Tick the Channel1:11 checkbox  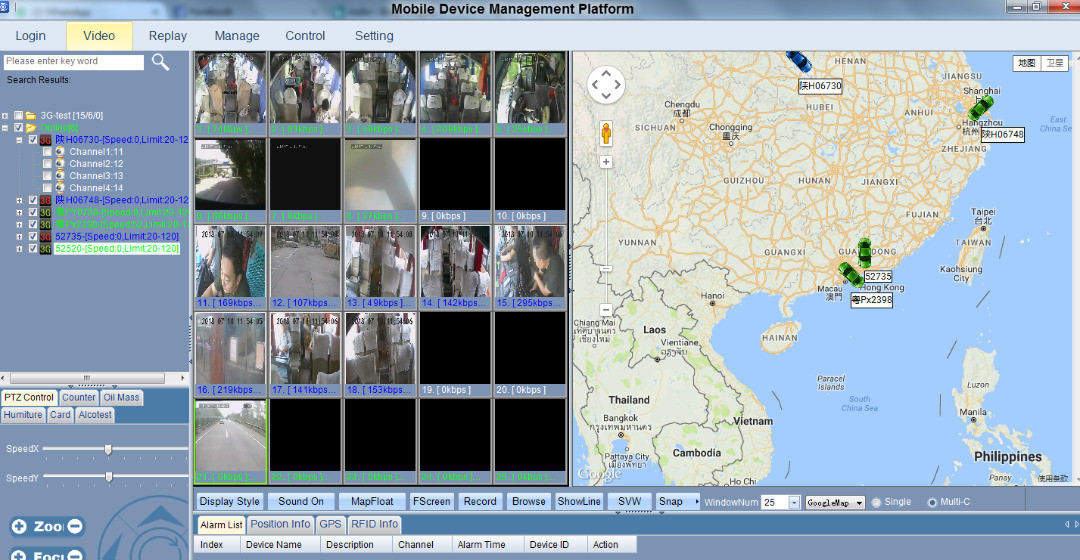(x=47, y=151)
